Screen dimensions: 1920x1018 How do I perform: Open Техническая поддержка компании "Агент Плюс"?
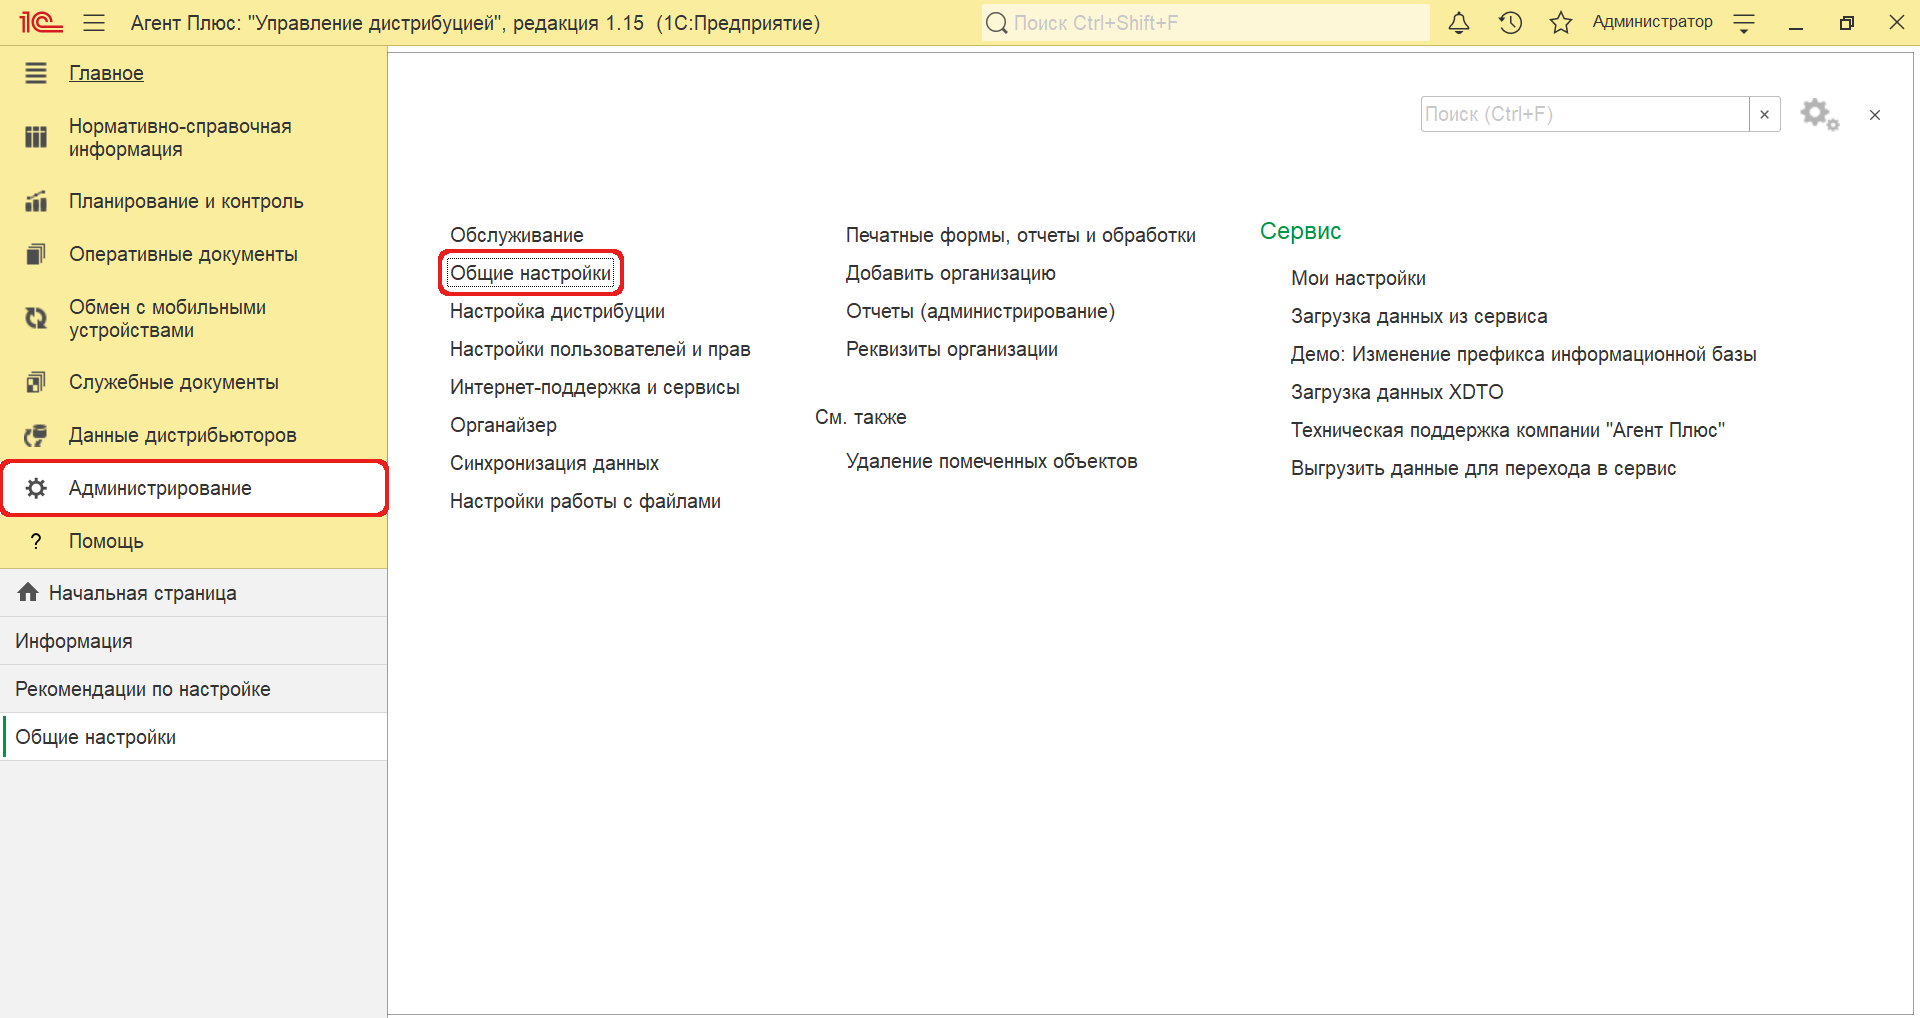point(1508,430)
